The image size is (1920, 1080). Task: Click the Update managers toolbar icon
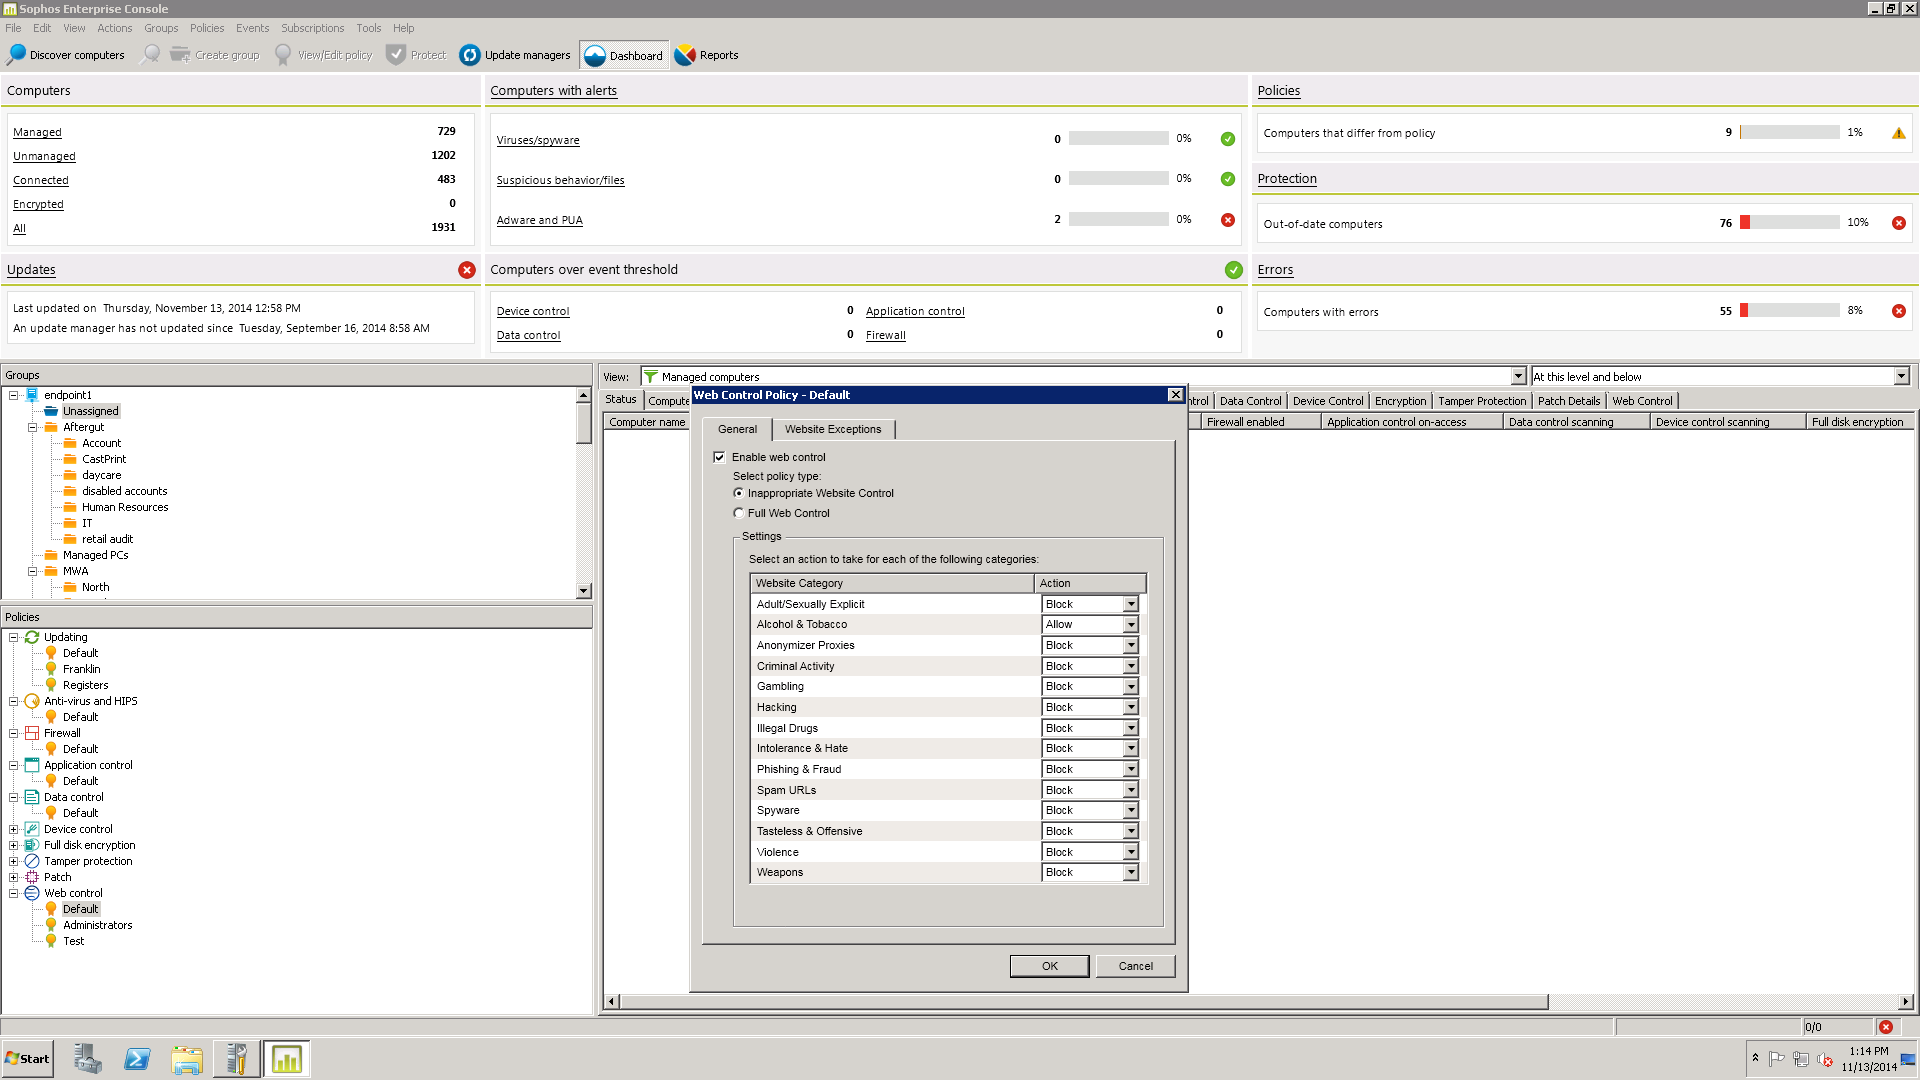click(470, 55)
